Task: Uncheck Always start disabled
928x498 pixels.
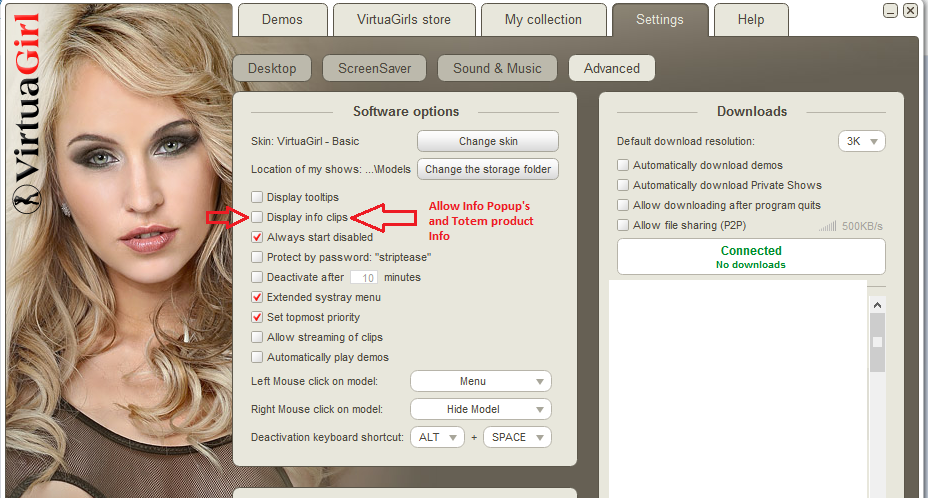Action: pyautogui.click(x=257, y=237)
